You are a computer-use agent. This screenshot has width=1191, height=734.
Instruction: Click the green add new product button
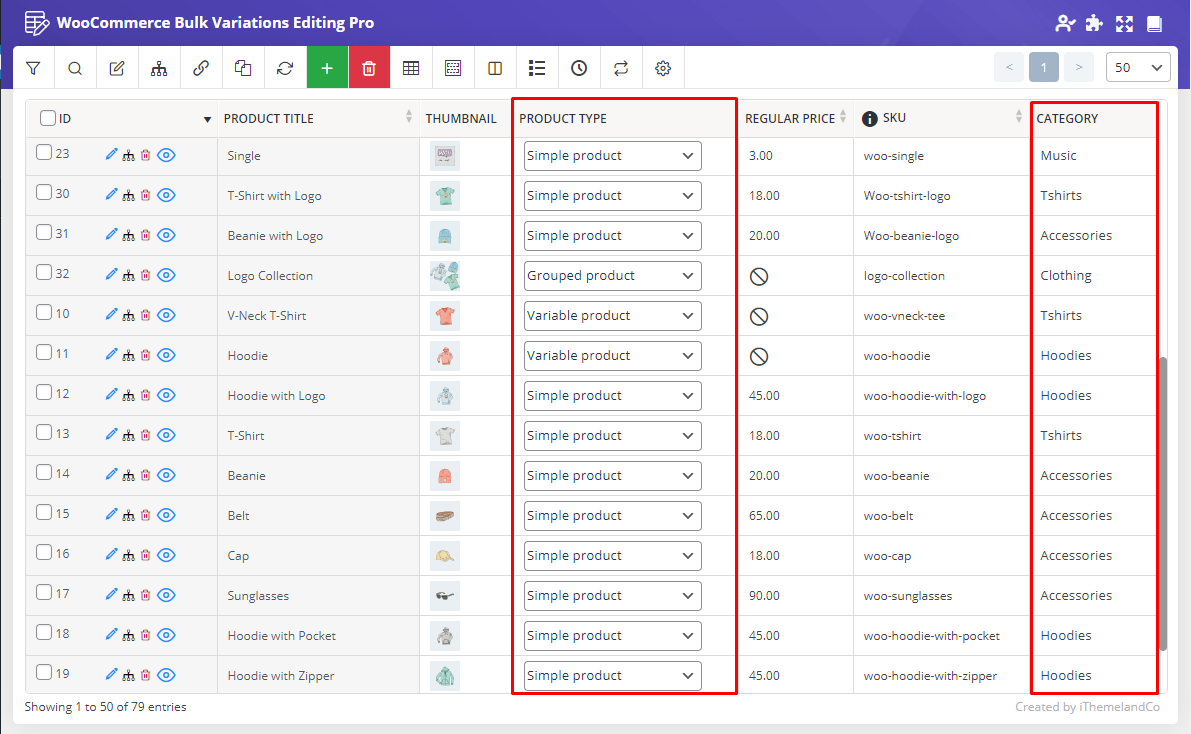[327, 68]
